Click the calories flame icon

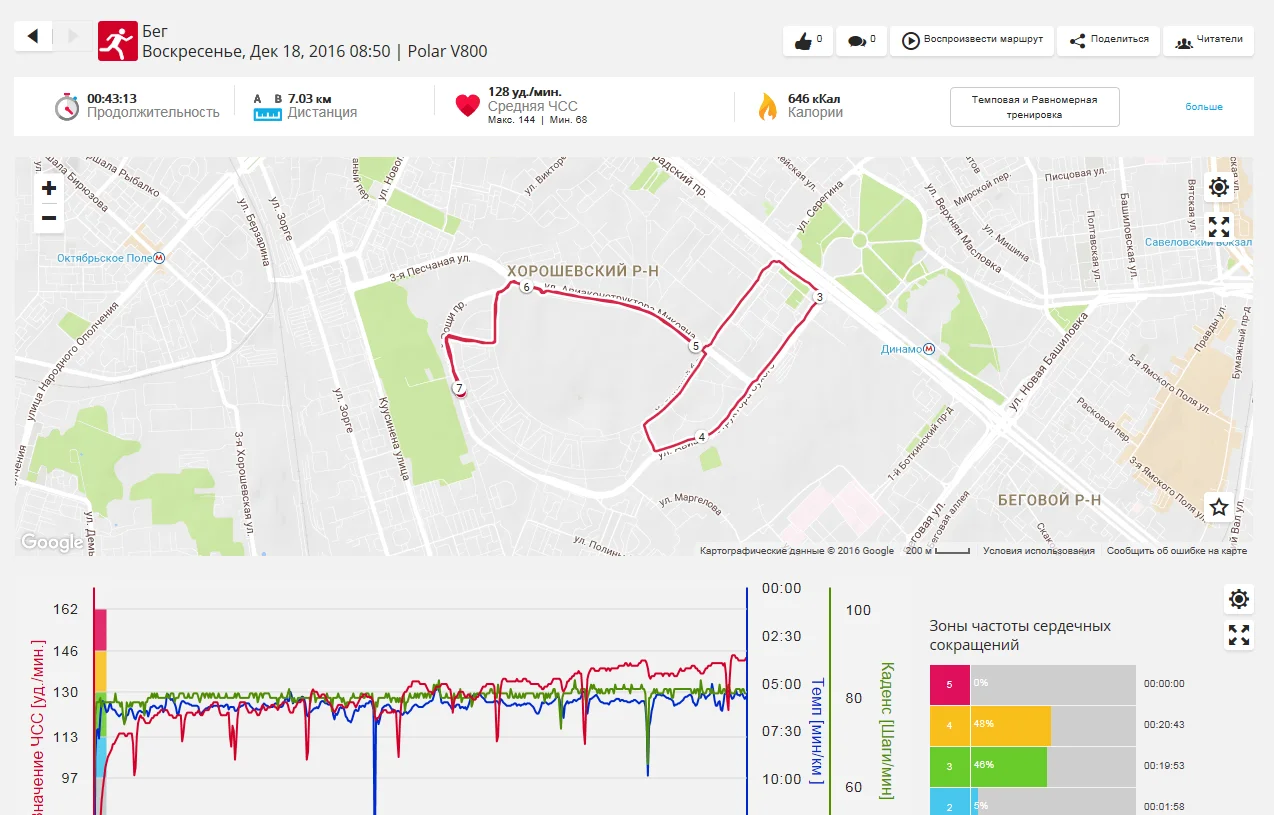(767, 106)
